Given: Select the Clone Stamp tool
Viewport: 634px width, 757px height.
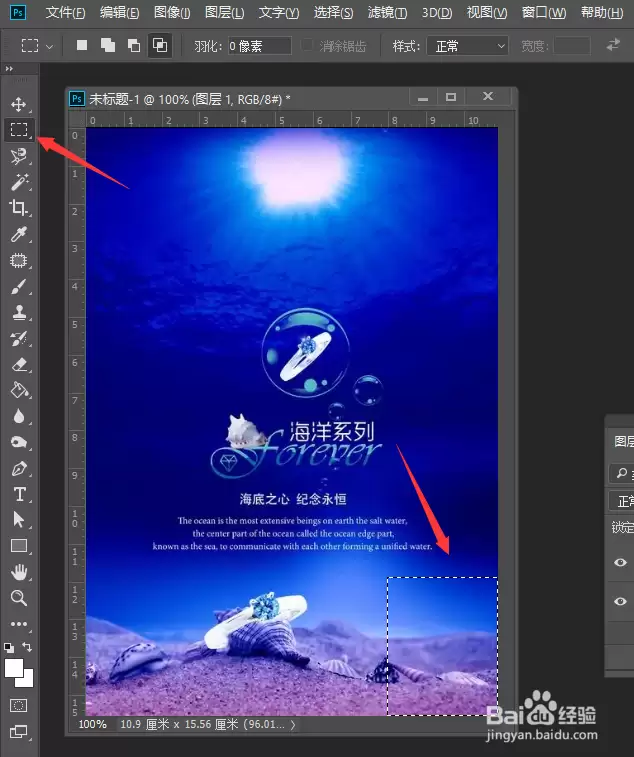Looking at the screenshot, I should coord(19,312).
